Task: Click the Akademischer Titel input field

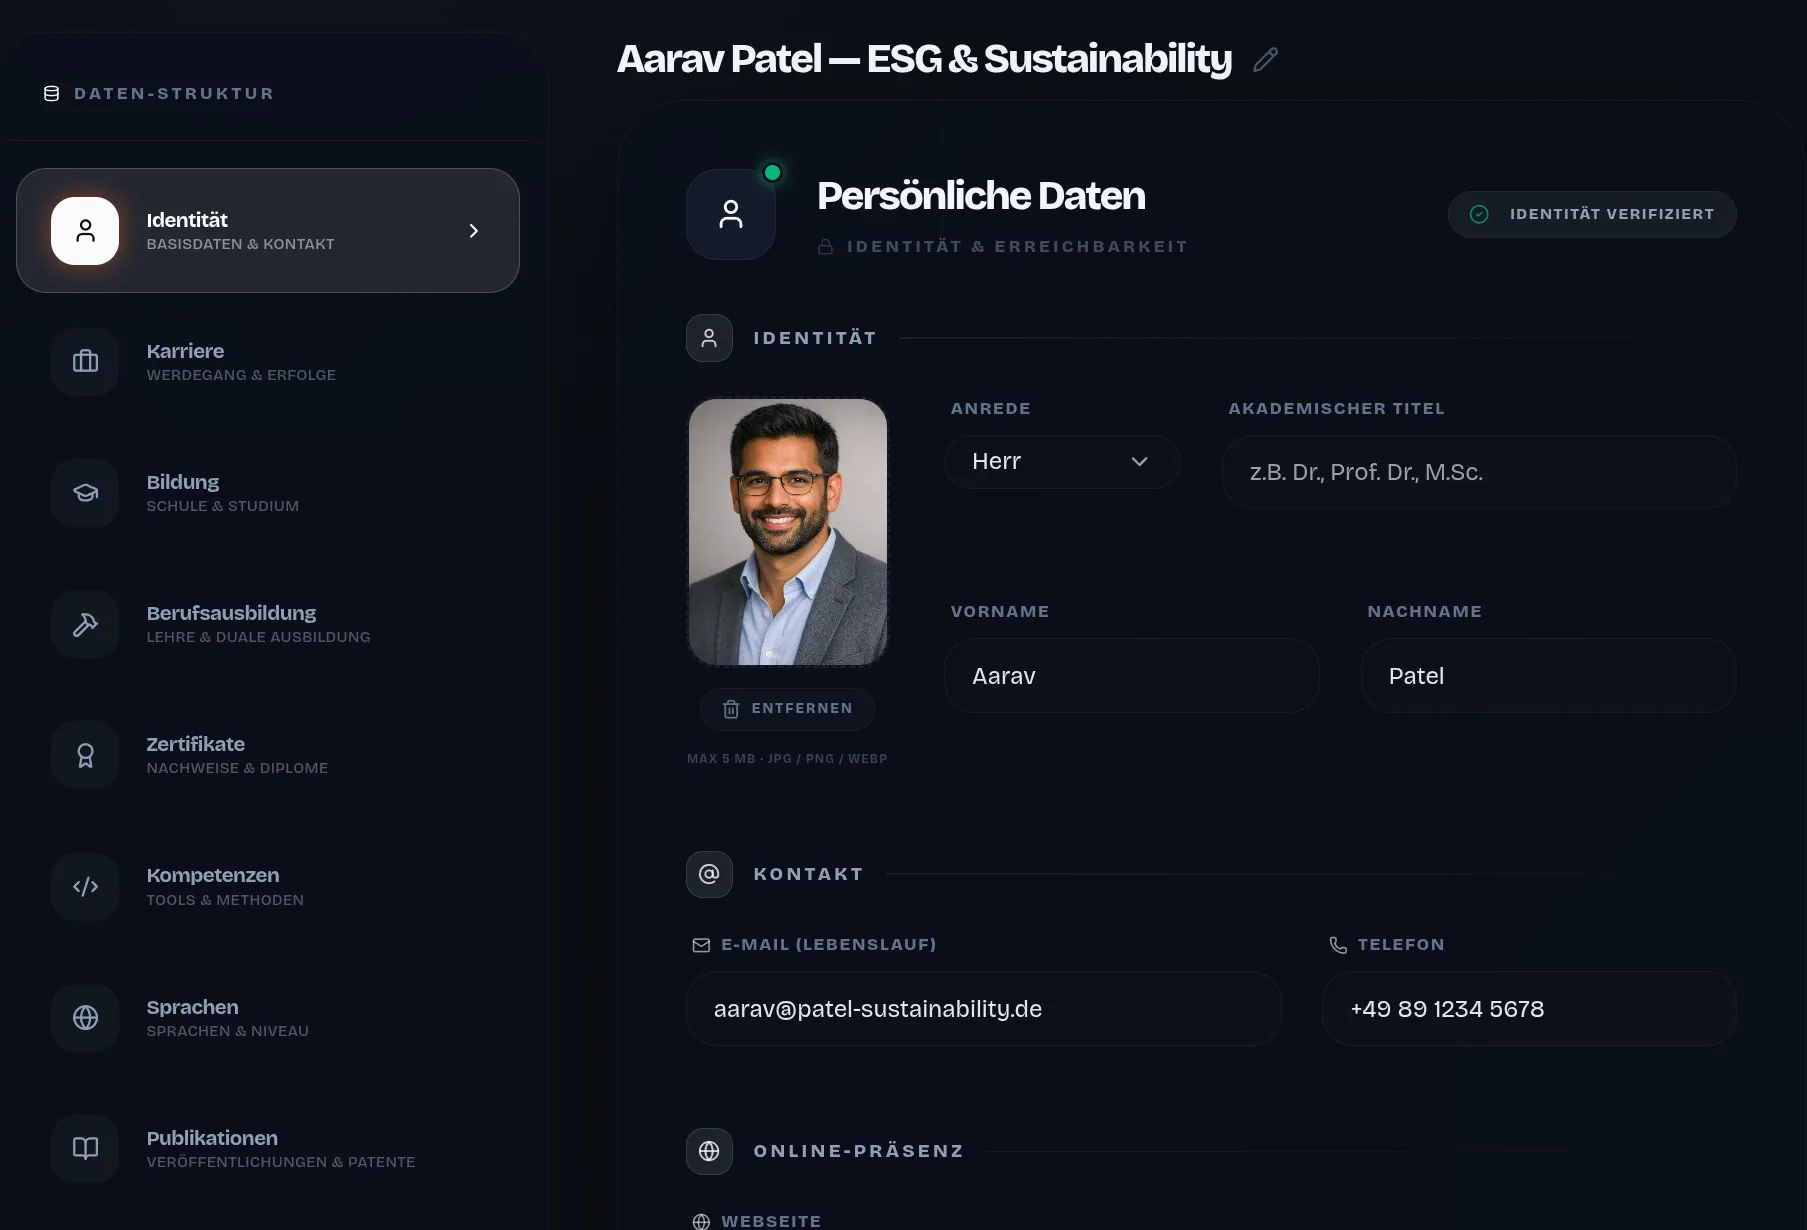Action: pyautogui.click(x=1479, y=472)
